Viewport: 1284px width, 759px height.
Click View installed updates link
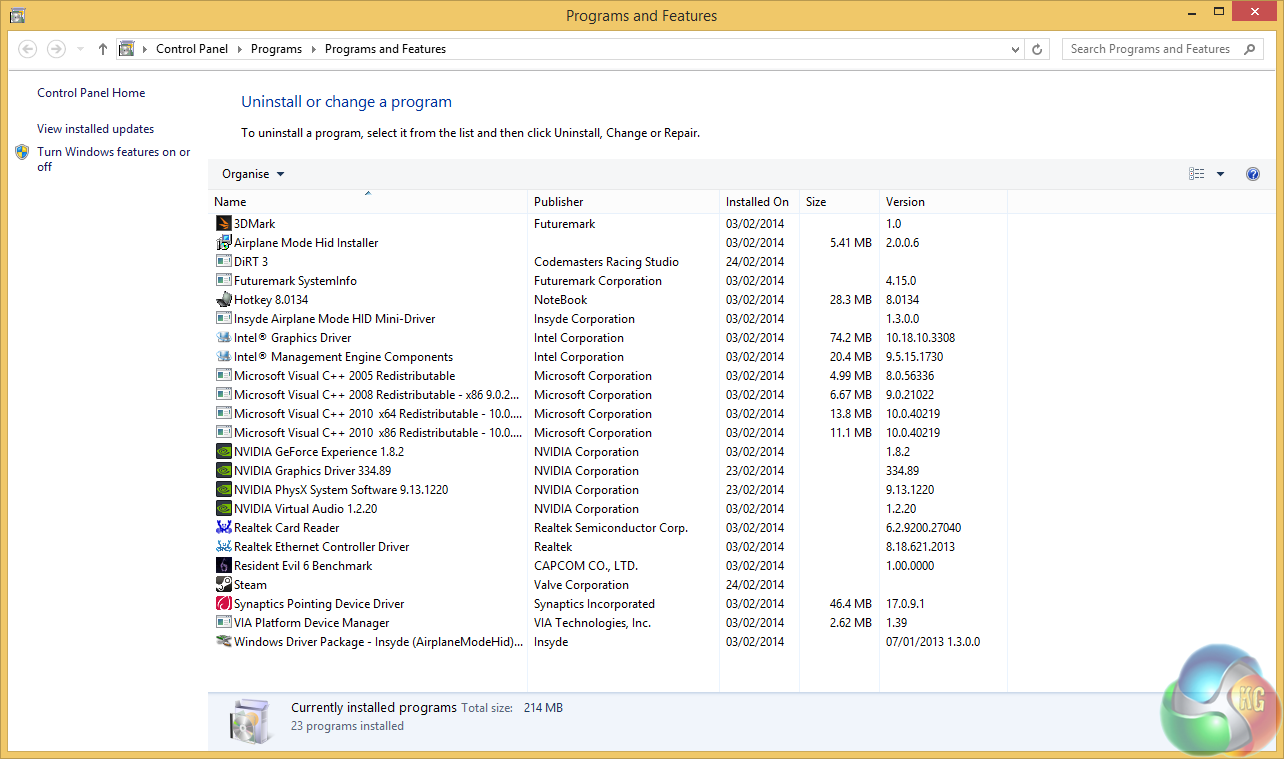95,129
